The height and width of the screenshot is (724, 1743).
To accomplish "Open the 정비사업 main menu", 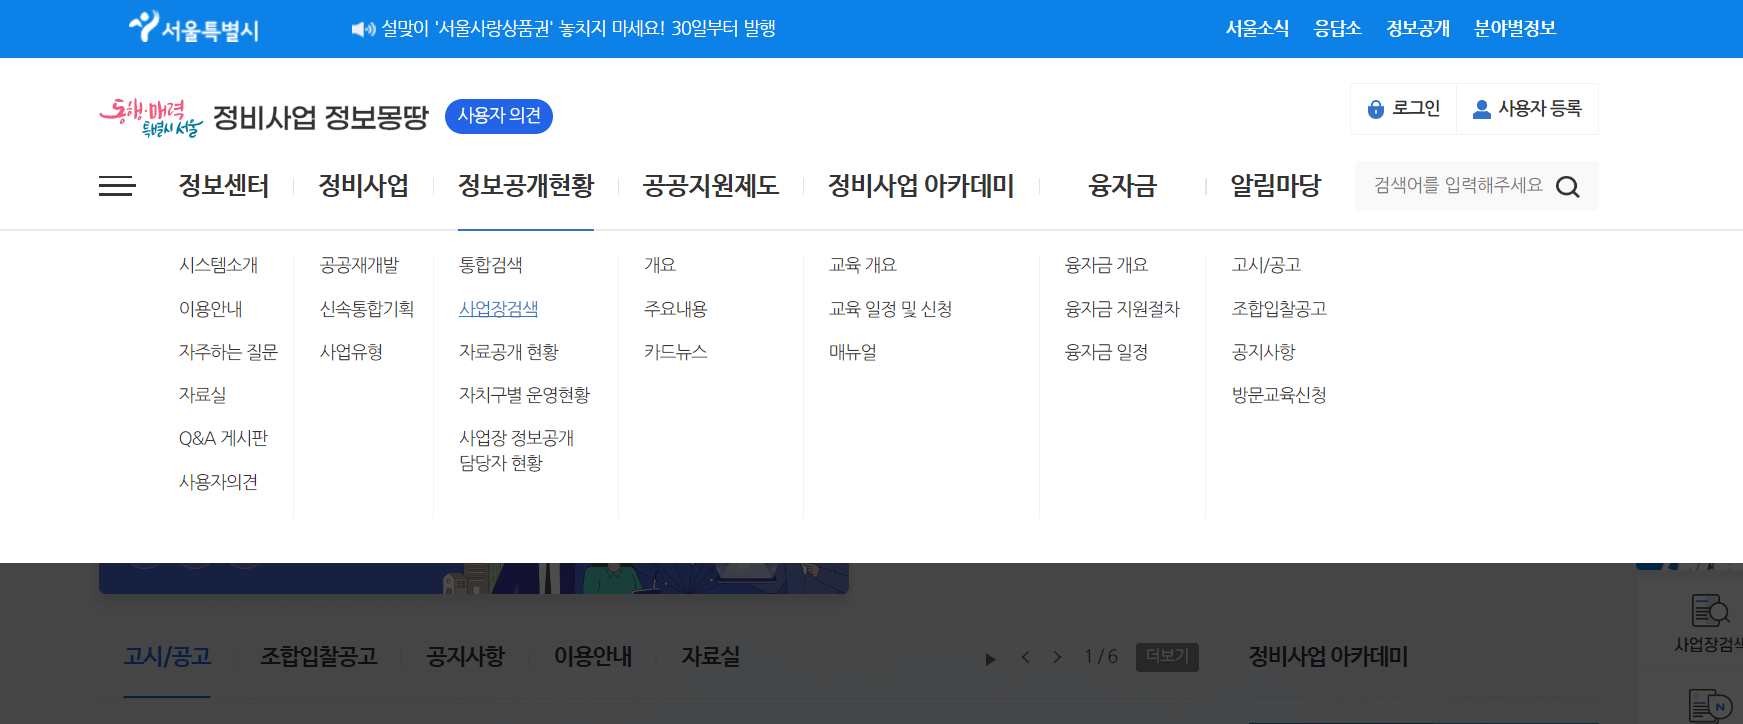I will point(364,186).
